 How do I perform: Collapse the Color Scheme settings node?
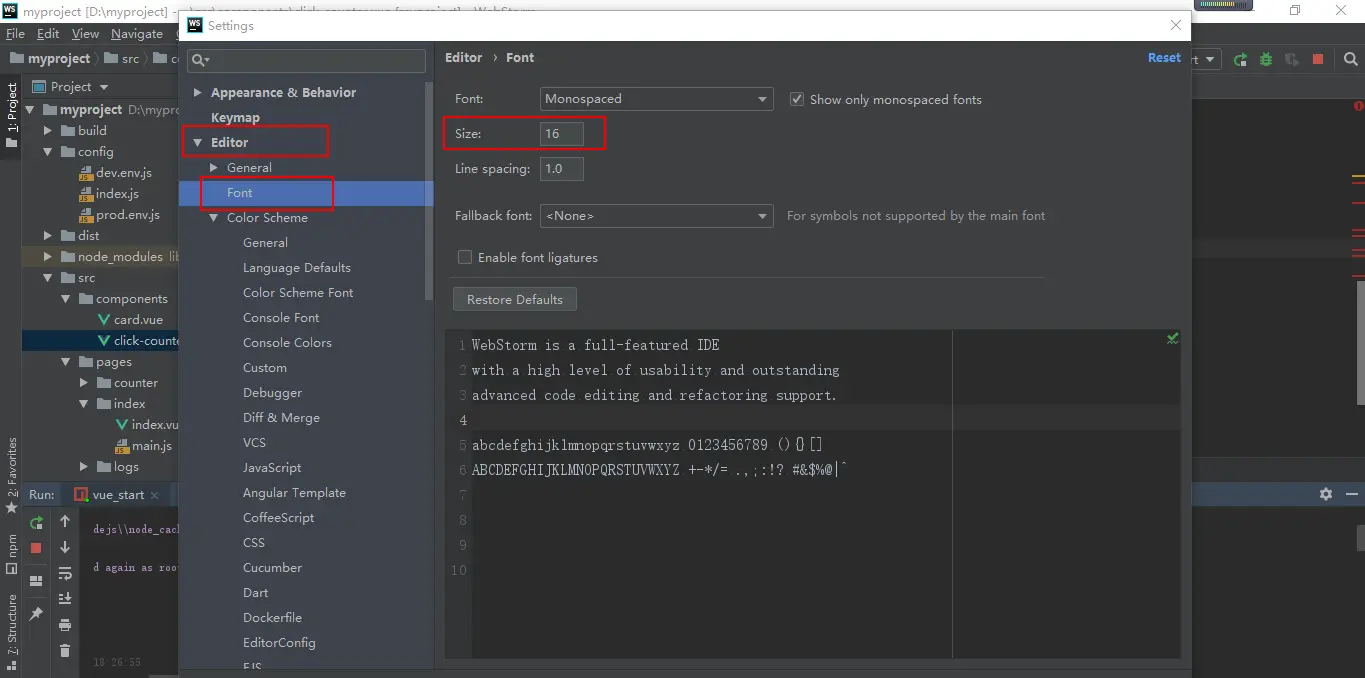click(214, 217)
